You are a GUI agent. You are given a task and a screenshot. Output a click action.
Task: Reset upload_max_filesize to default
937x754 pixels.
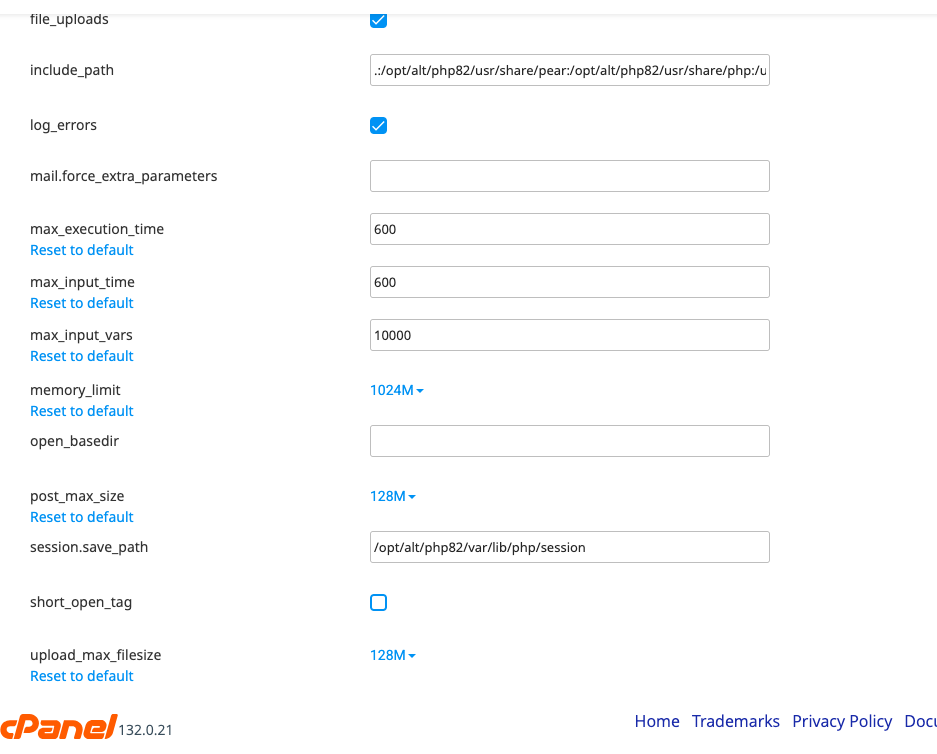82,676
